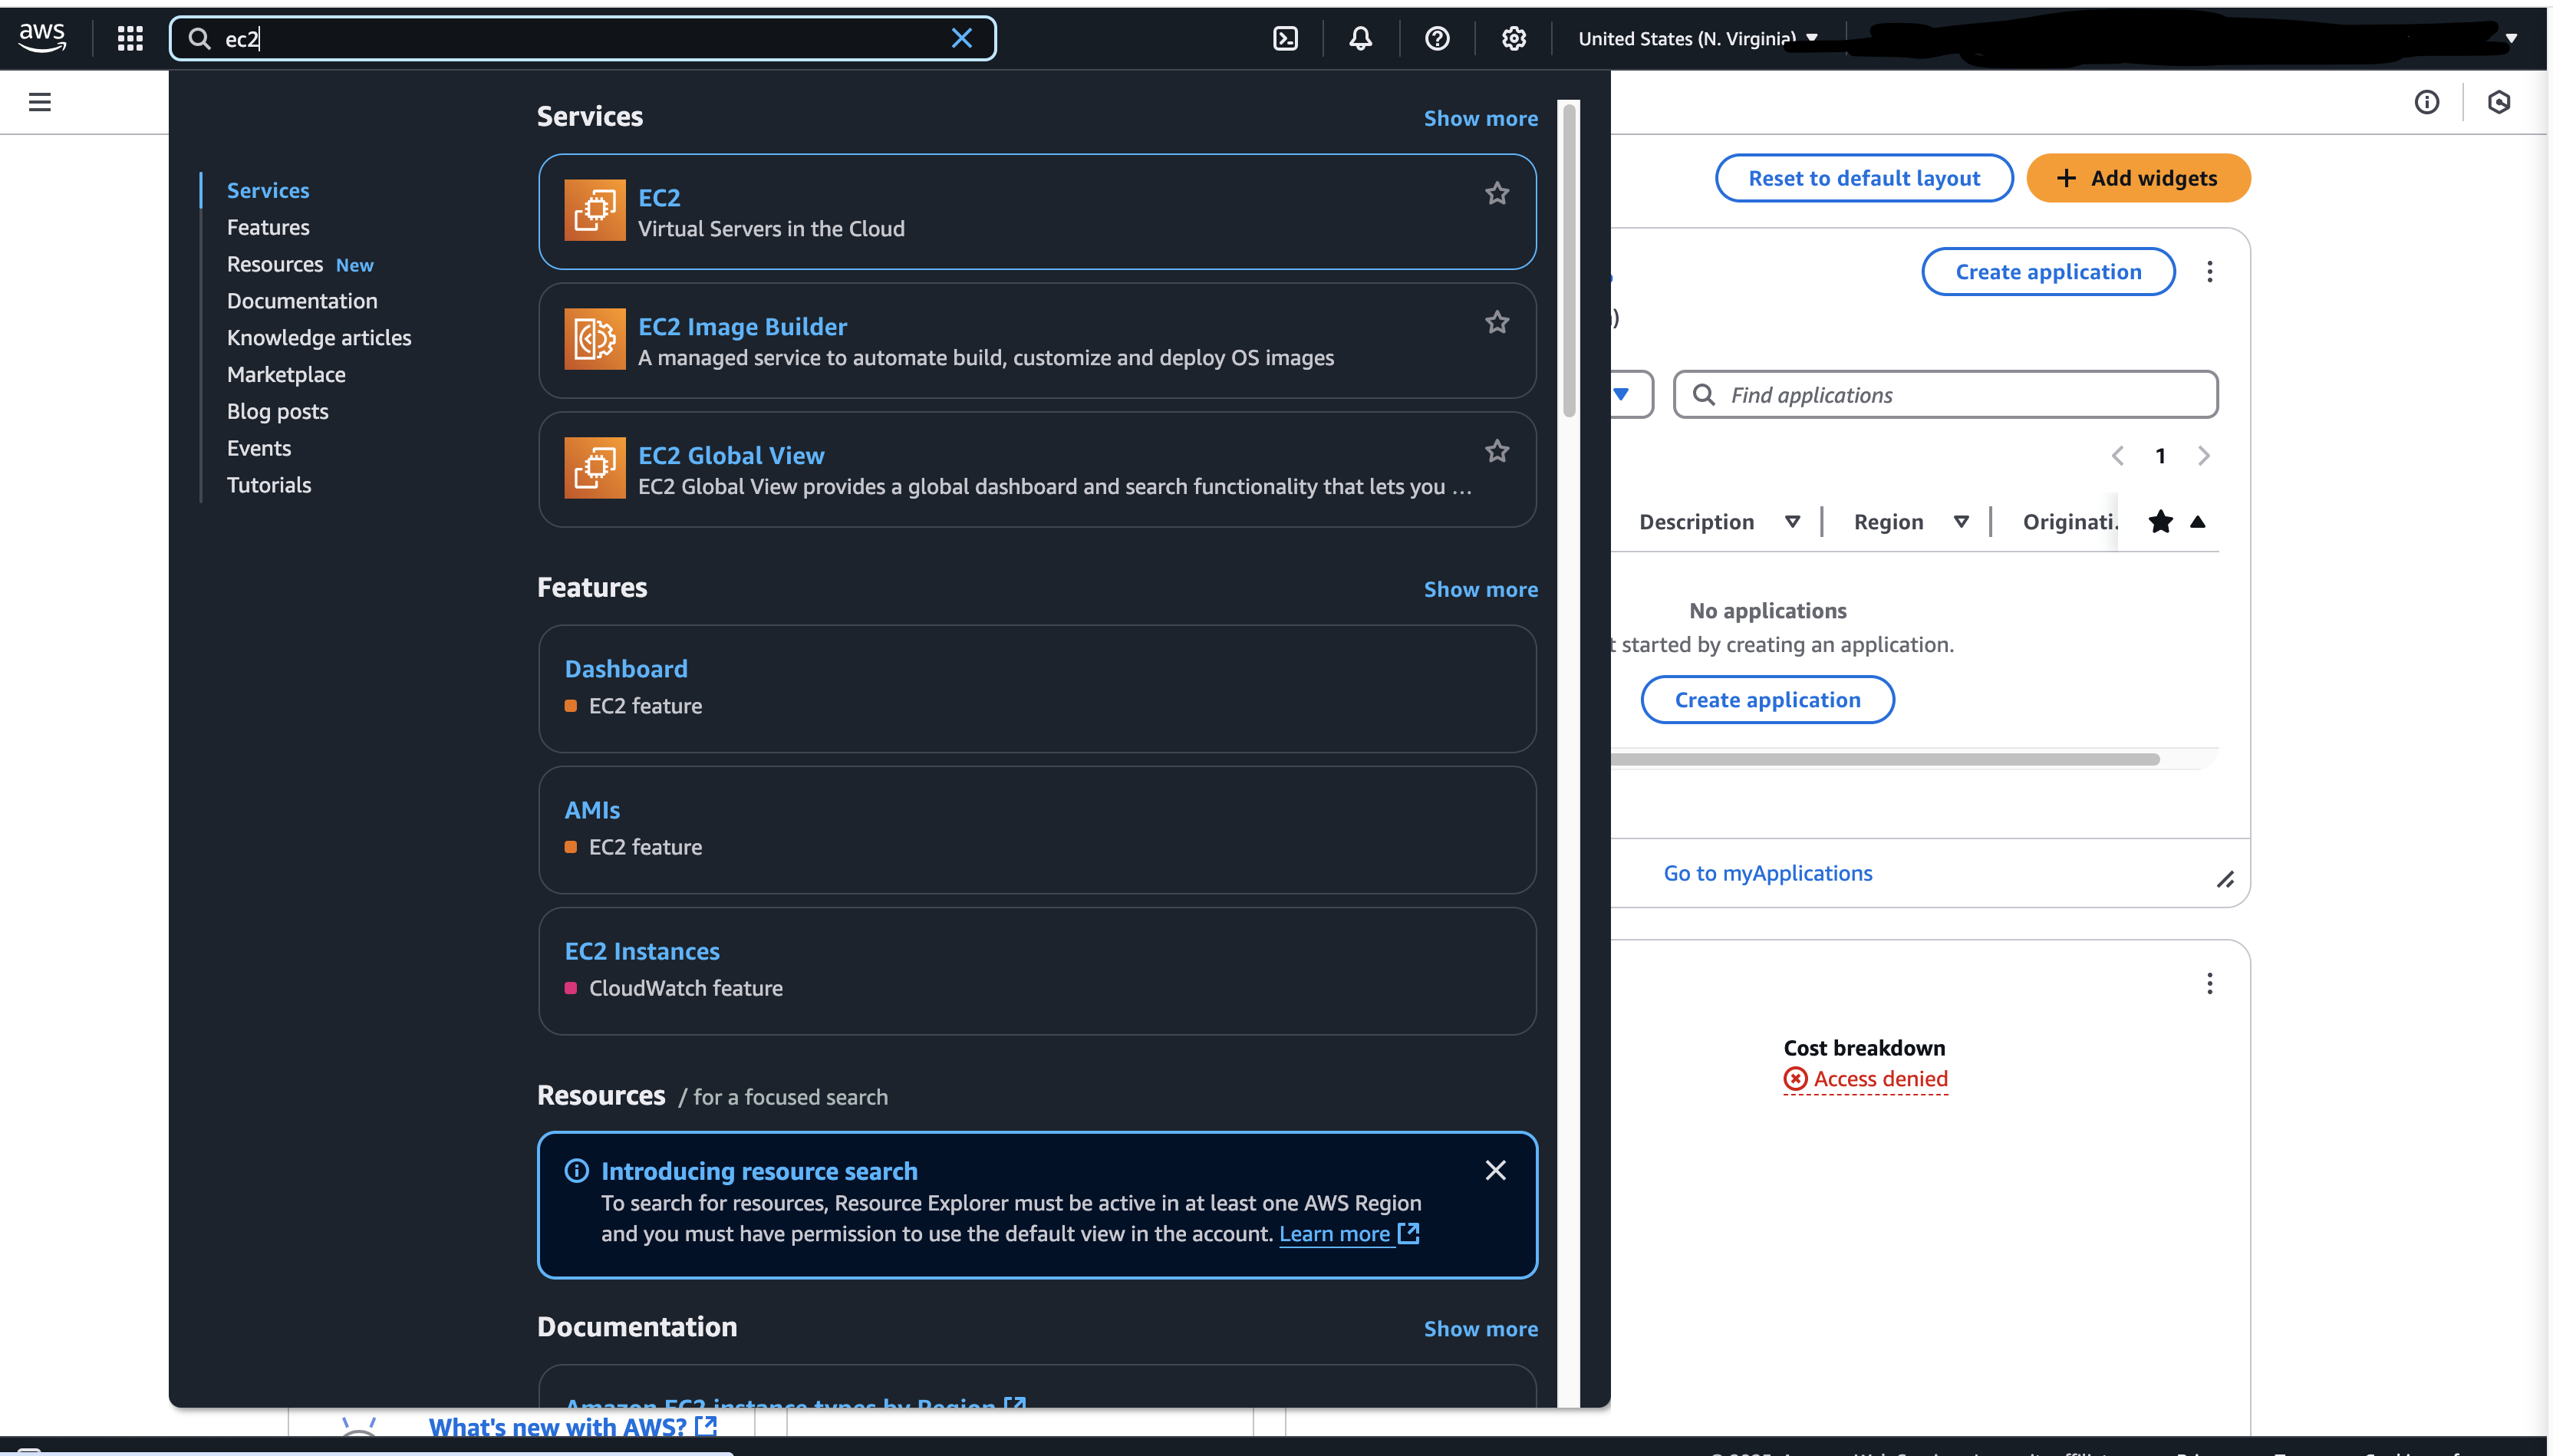This screenshot has width=2553, height=1456.
Task: Dismiss the Introducing resource search banner
Action: point(1495,1170)
